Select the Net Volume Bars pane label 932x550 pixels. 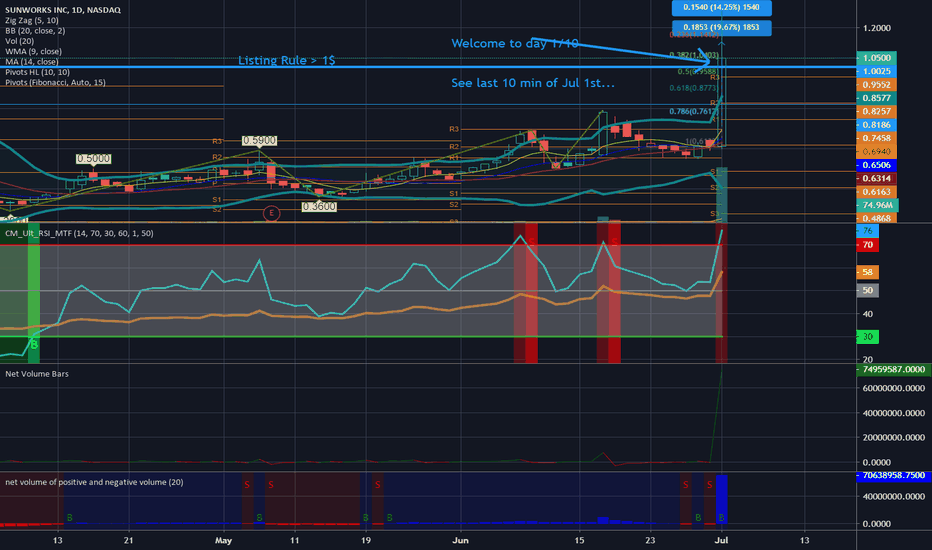(37, 374)
